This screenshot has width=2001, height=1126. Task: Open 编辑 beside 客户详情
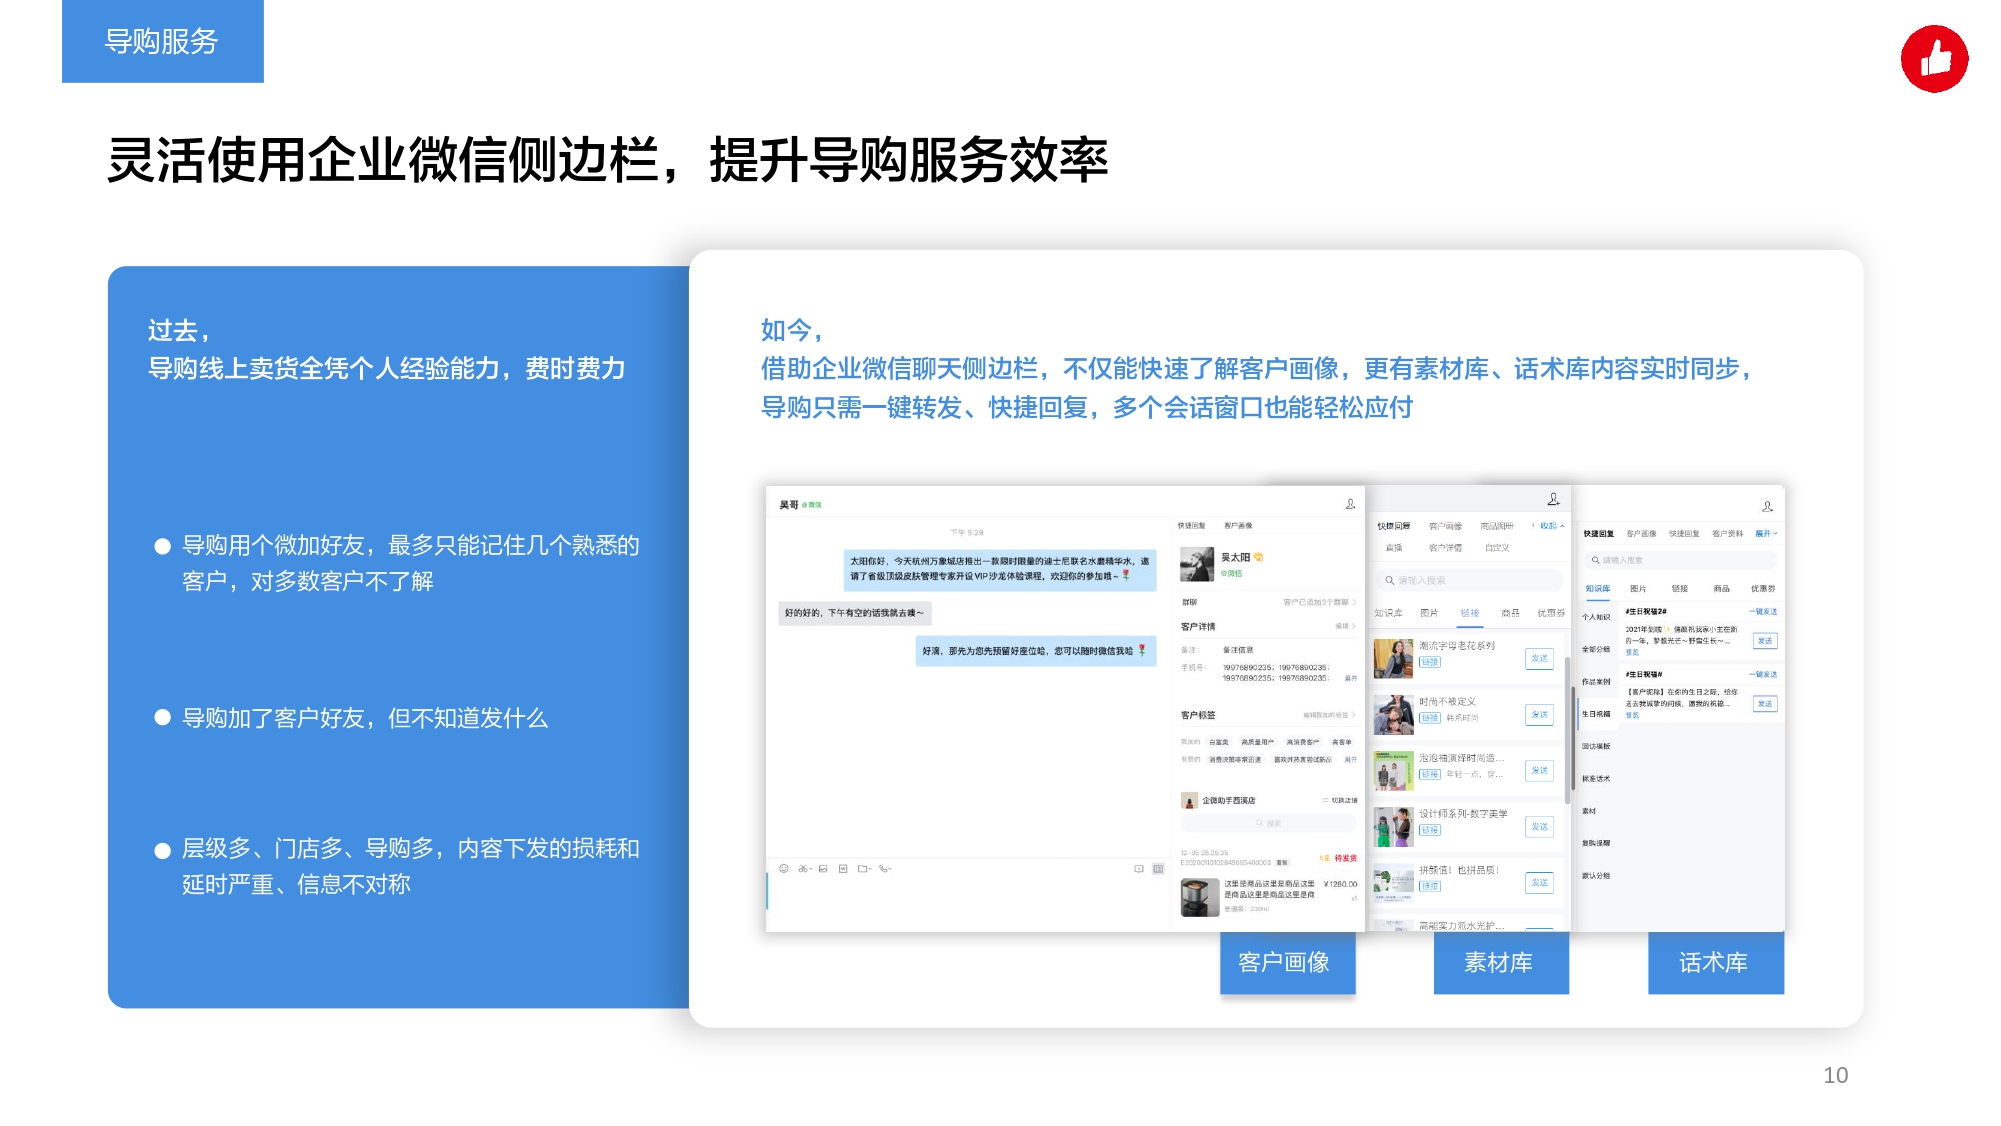[x=1345, y=626]
